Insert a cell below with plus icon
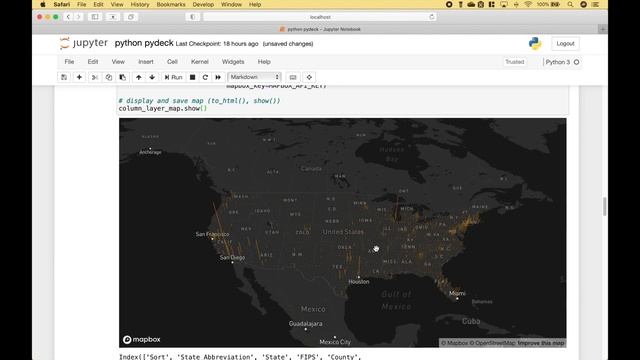640x360 pixels. [x=79, y=77]
